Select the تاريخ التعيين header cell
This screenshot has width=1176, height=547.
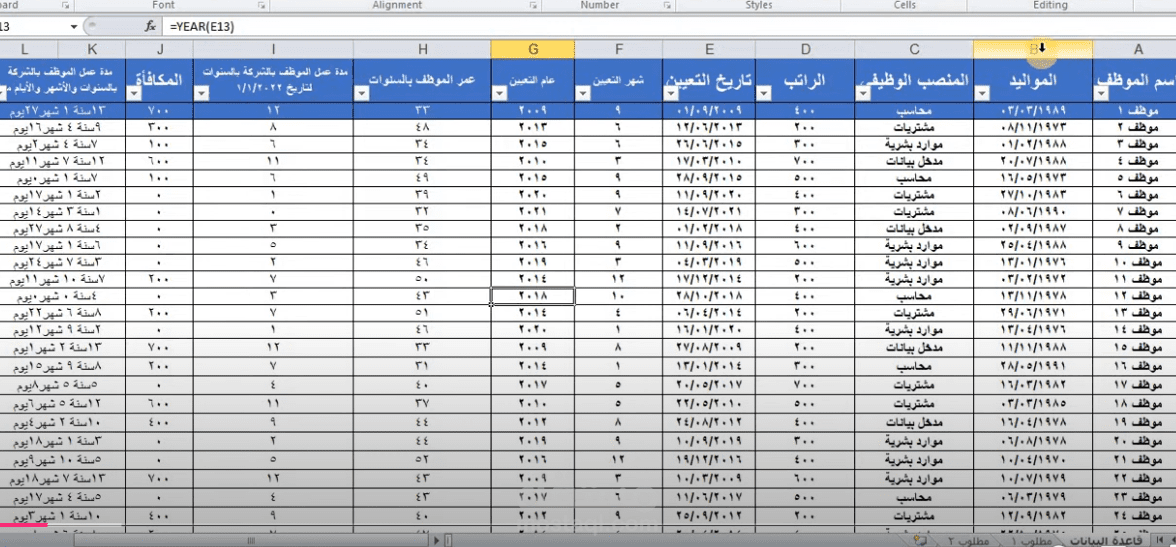(x=709, y=80)
